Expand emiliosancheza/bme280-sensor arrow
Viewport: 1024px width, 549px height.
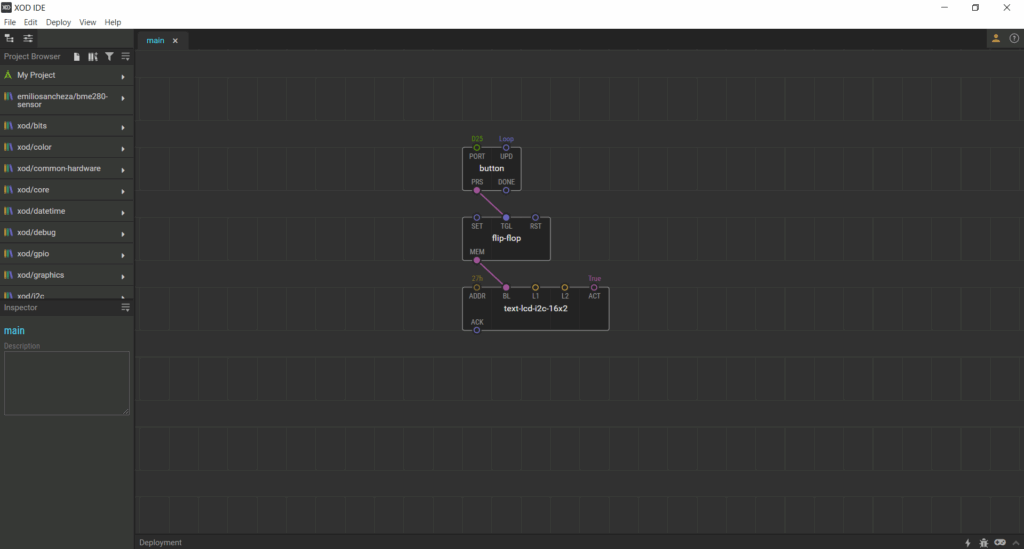pyautogui.click(x=123, y=99)
